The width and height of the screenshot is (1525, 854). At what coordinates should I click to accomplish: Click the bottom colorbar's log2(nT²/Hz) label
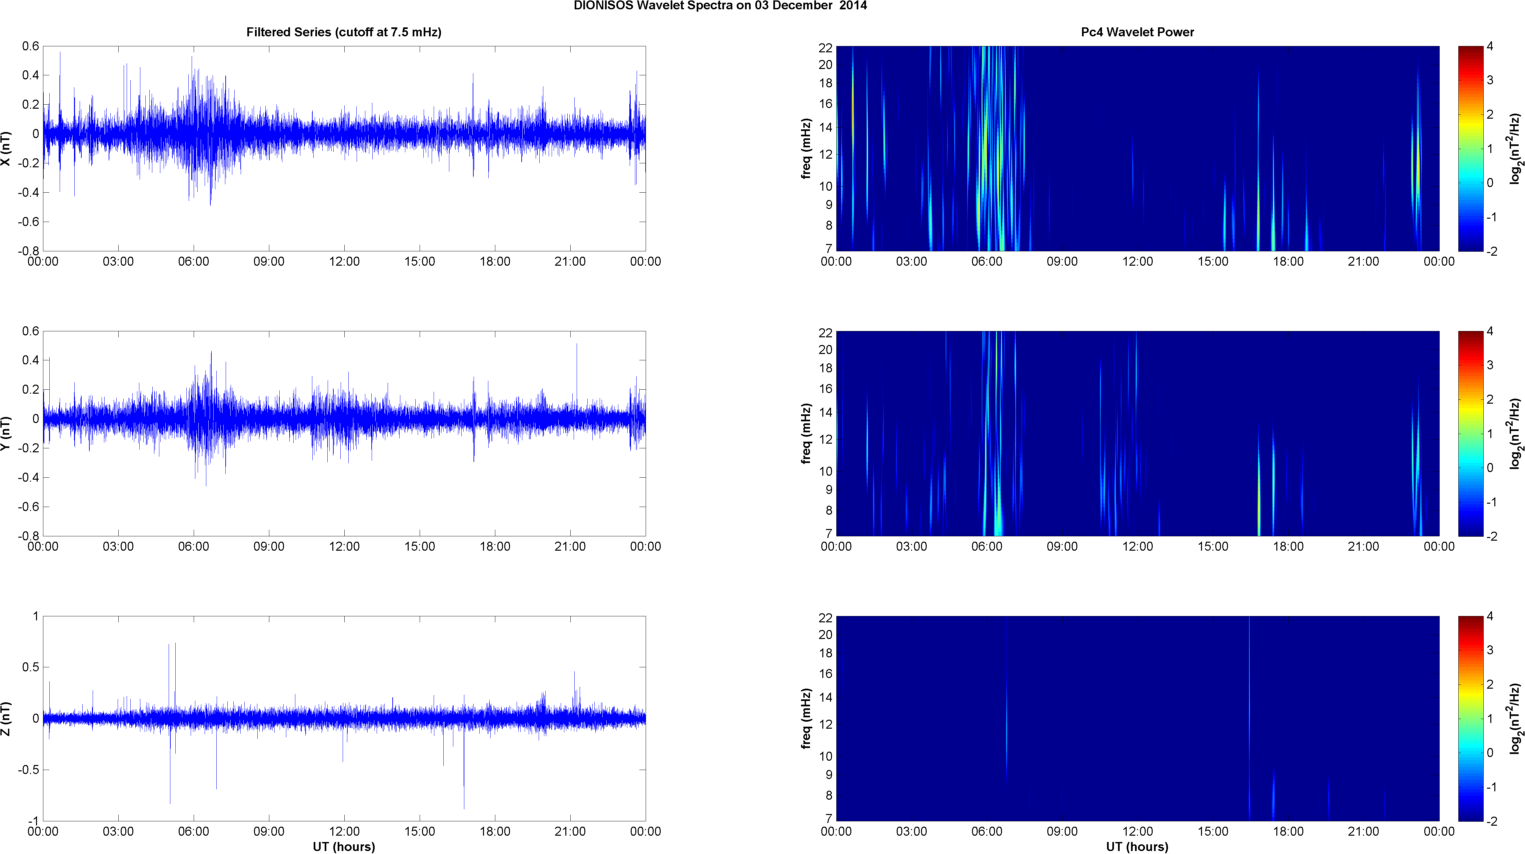click(x=1516, y=718)
